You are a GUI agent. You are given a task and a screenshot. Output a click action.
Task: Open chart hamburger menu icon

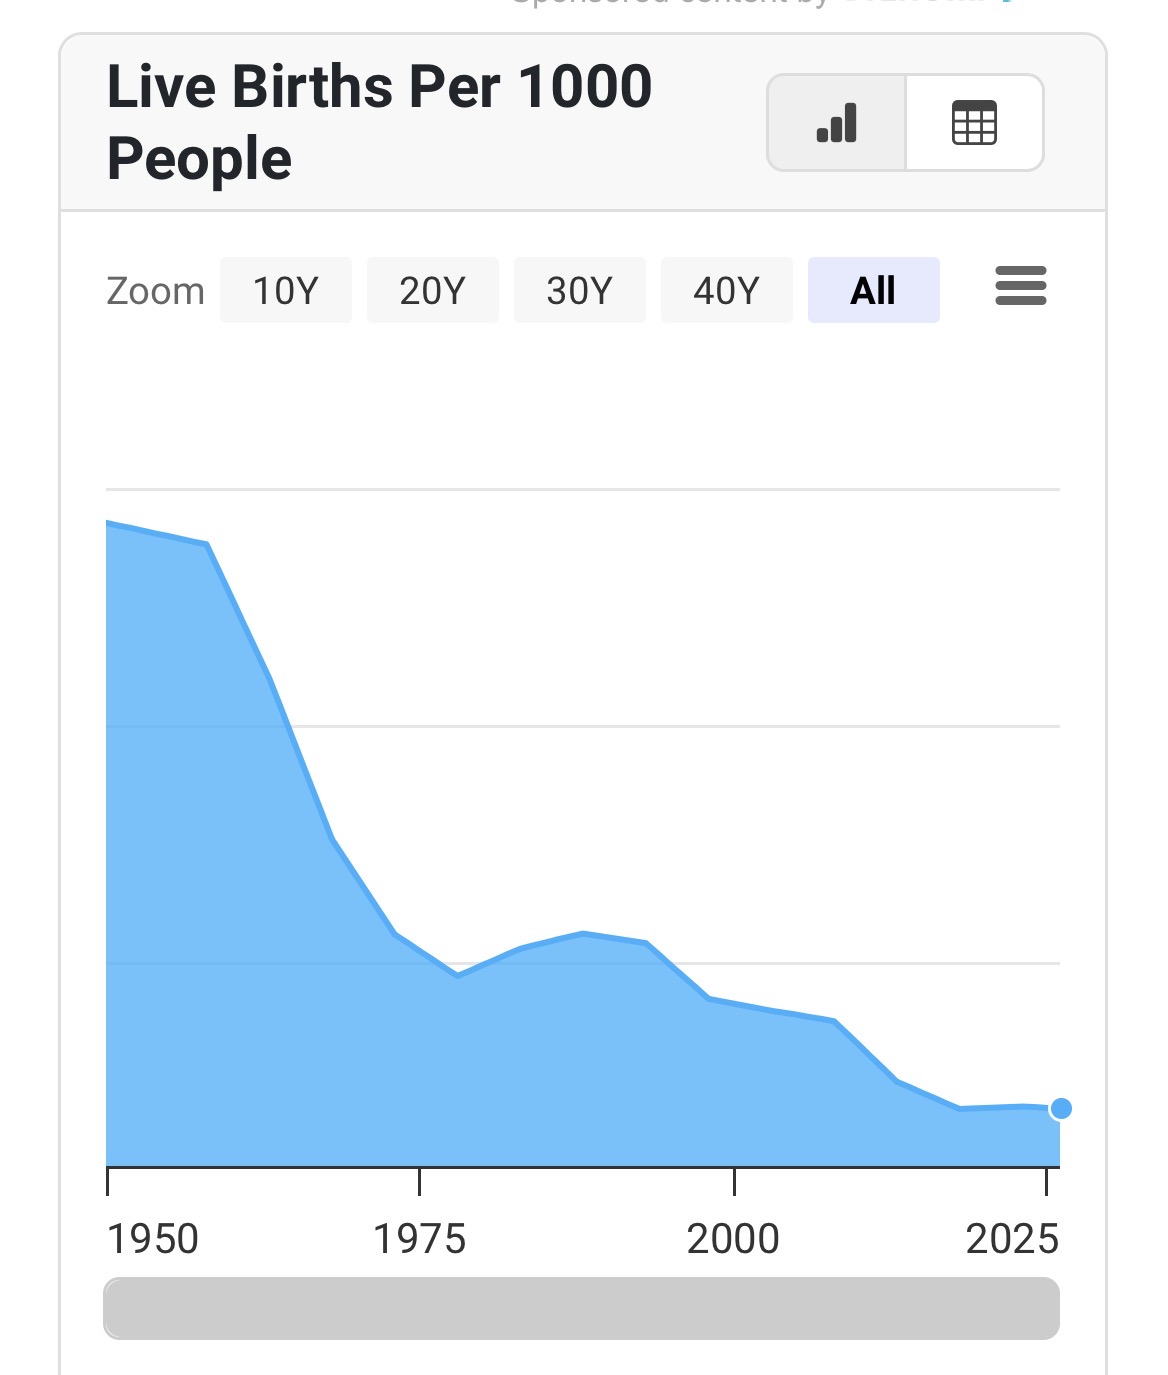(1021, 286)
